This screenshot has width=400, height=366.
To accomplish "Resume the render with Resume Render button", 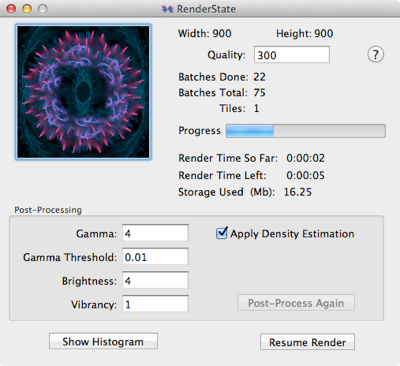I will (x=307, y=342).
